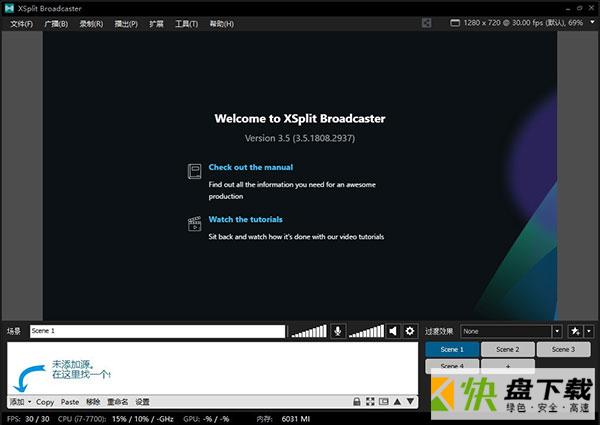This screenshot has height=425, width=600.
Task: Click the GPU usage status
Action: tap(206, 419)
